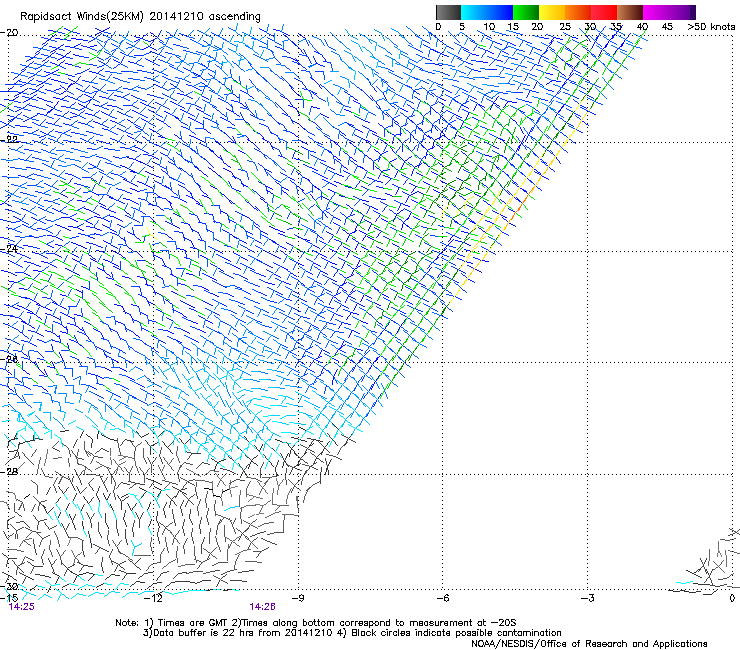Click the -3 longitude axis label

(x=587, y=598)
